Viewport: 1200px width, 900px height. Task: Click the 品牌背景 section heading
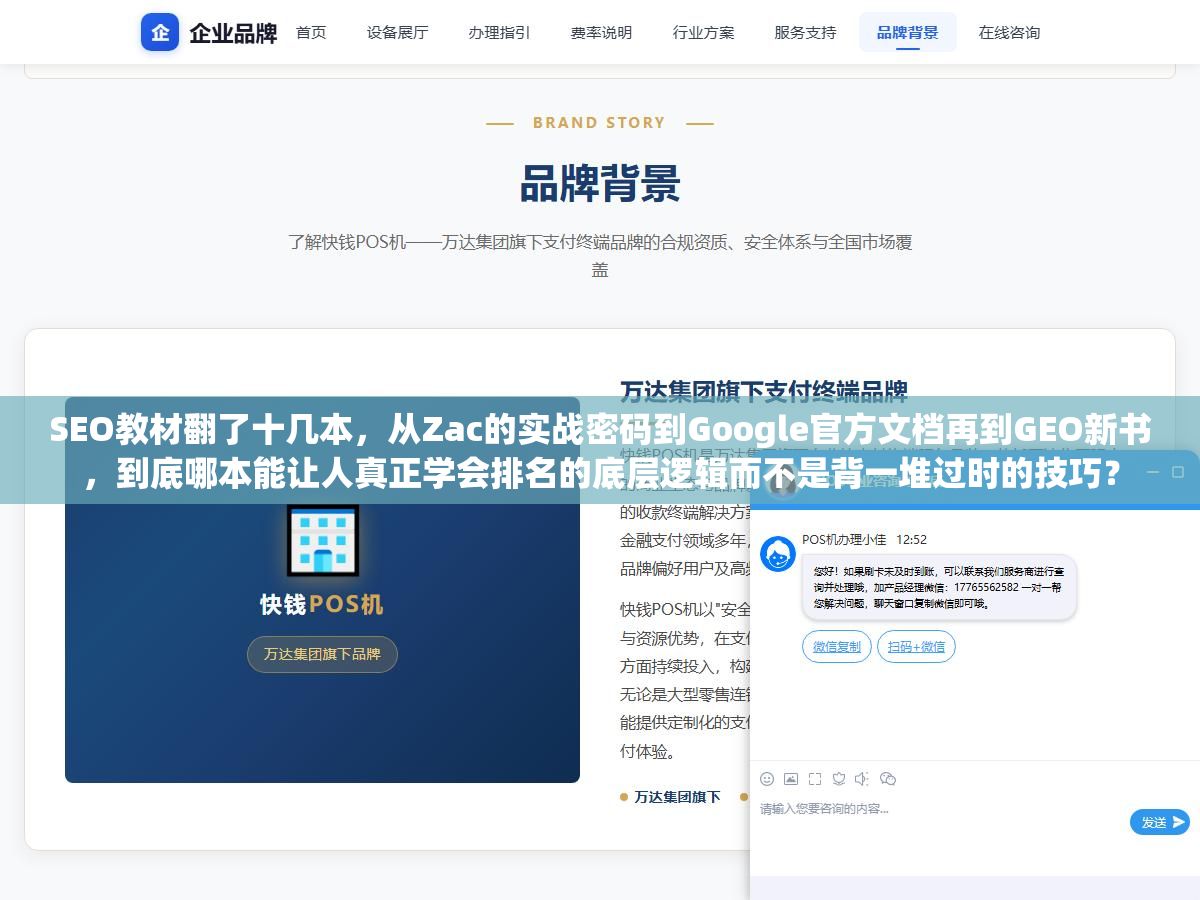pyautogui.click(x=600, y=184)
